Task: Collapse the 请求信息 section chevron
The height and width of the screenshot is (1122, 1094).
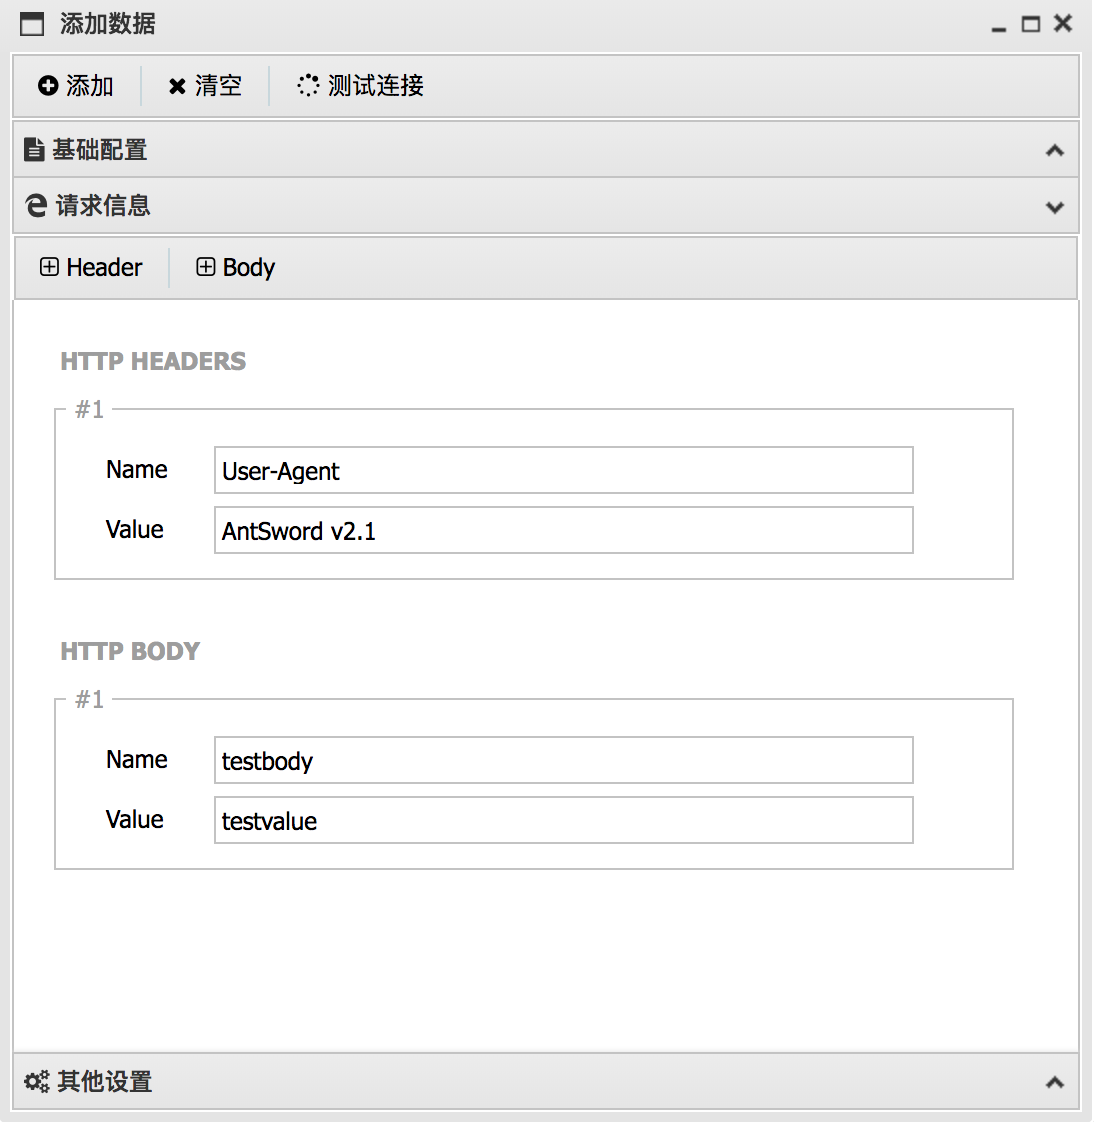Action: [1055, 208]
